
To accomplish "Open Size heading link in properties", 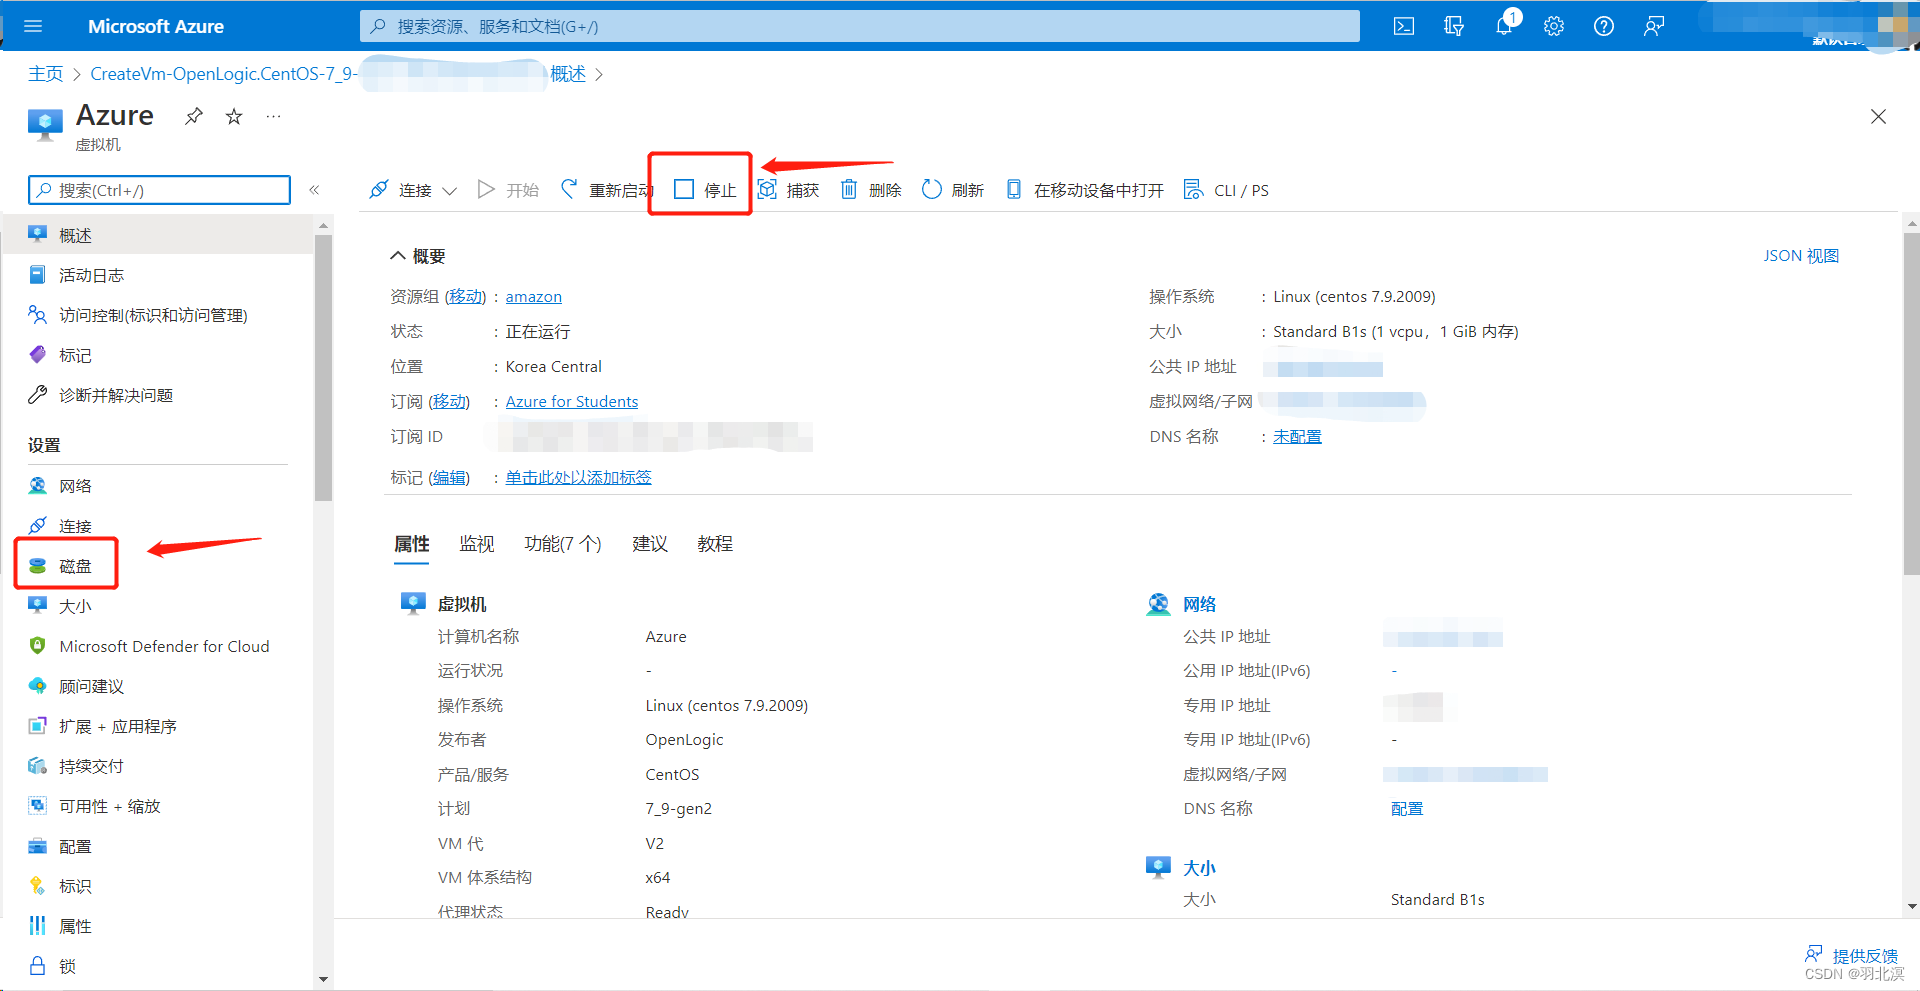I will tap(1200, 868).
